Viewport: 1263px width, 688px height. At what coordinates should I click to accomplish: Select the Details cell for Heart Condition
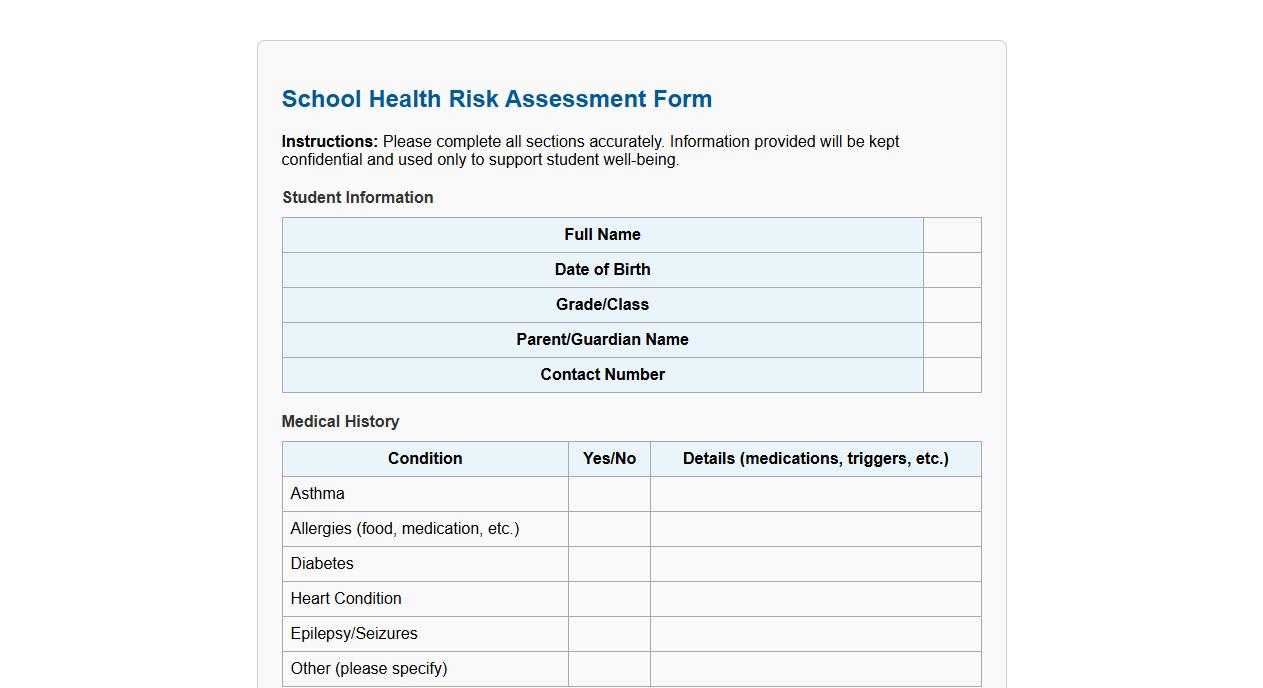coord(815,598)
